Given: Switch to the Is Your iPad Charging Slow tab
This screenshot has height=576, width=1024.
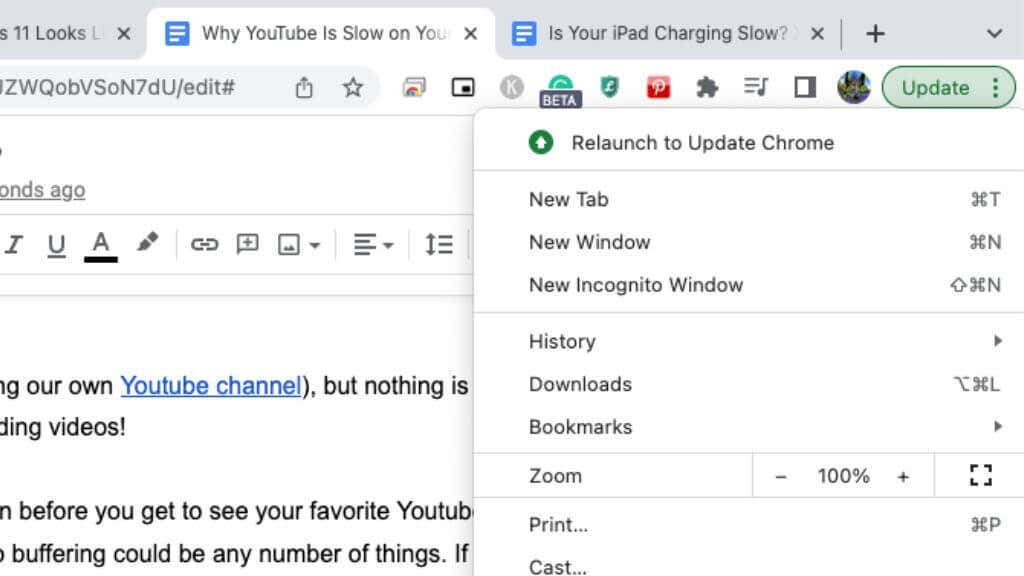Looking at the screenshot, I should click(667, 33).
